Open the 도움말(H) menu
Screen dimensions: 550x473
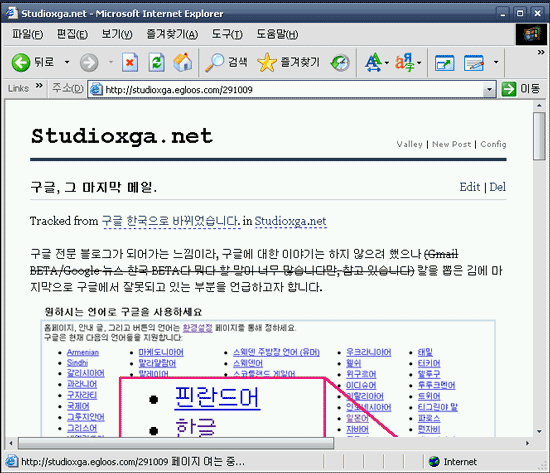[277, 34]
